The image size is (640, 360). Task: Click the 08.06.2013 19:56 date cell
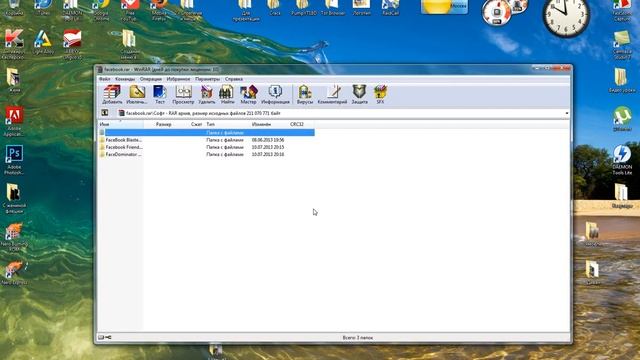(268, 140)
